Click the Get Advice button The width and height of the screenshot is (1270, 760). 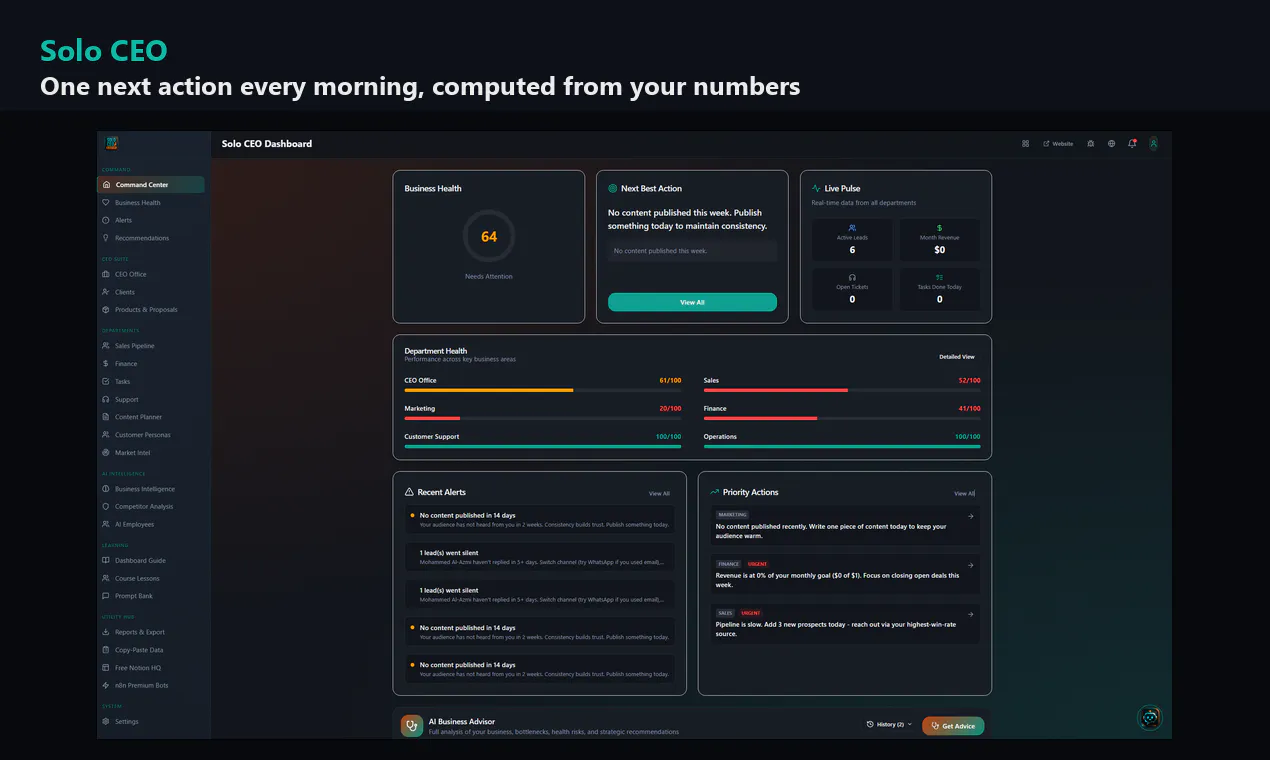tap(953, 726)
